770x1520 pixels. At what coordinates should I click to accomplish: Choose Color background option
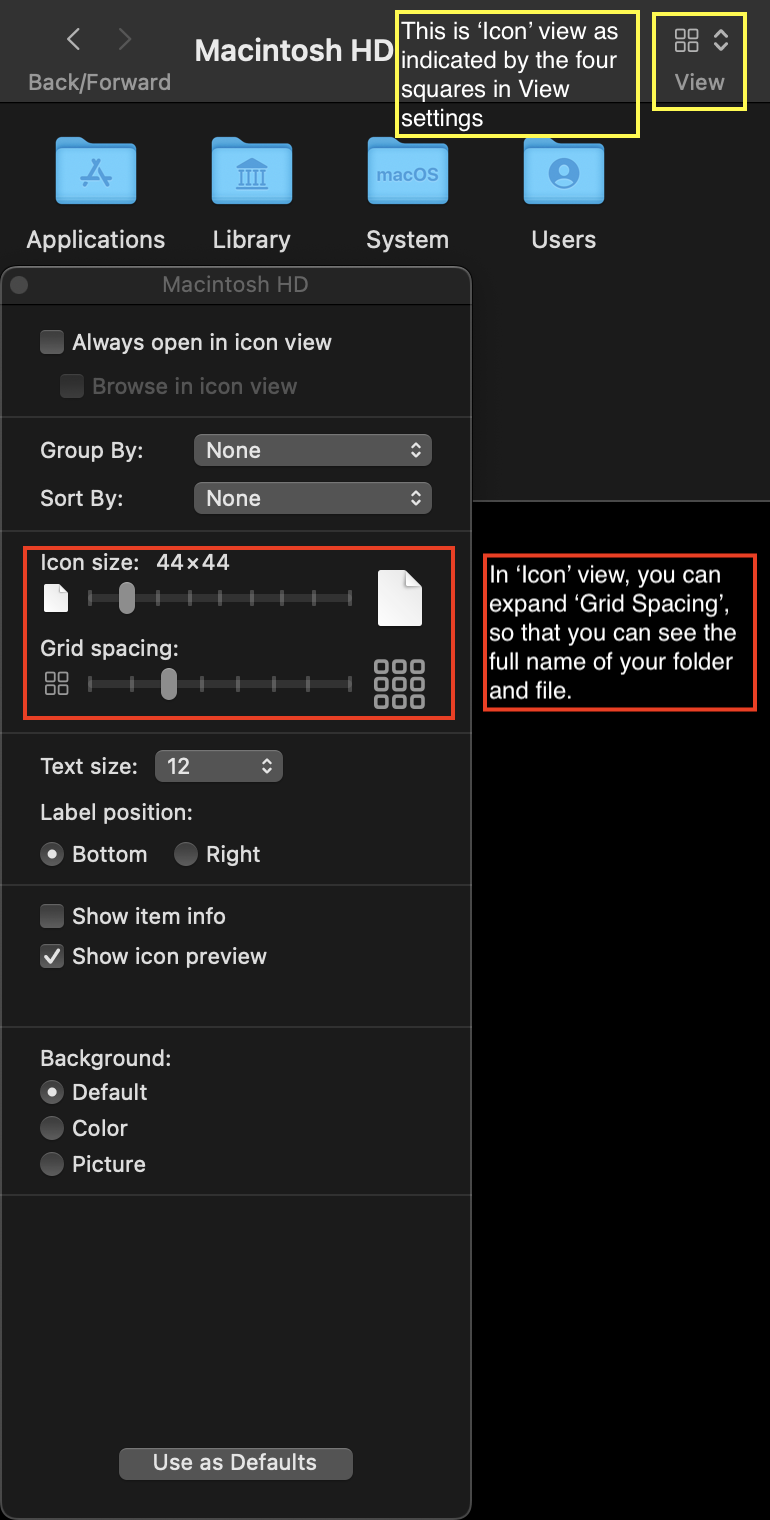pos(52,1128)
